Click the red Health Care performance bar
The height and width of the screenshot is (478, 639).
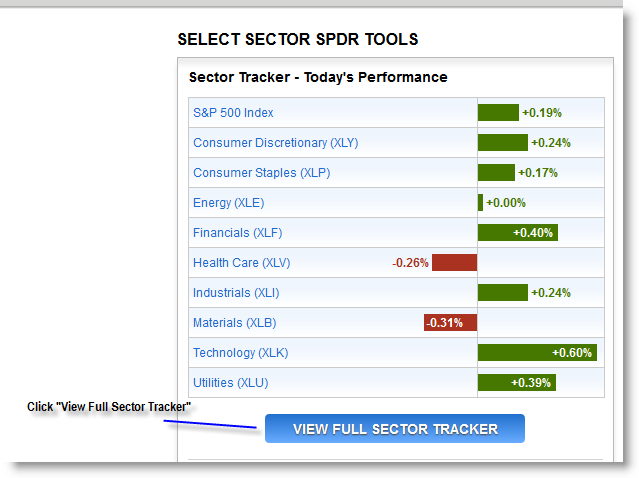(x=454, y=262)
